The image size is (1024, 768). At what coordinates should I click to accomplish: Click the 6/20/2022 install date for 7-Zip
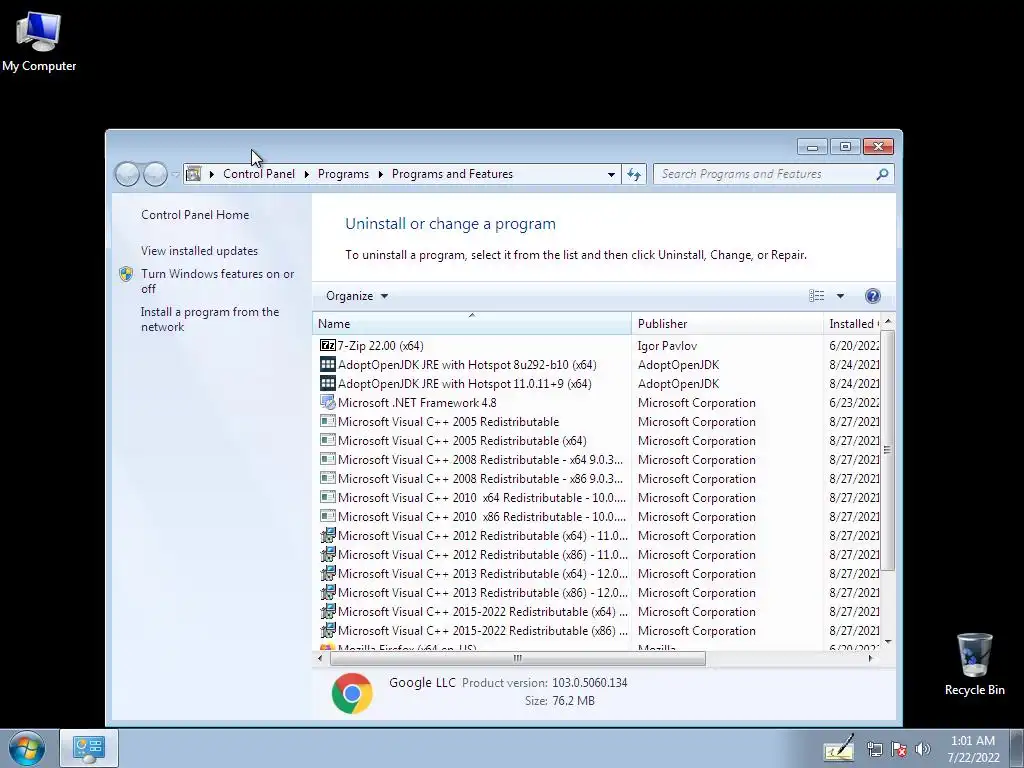coord(854,345)
